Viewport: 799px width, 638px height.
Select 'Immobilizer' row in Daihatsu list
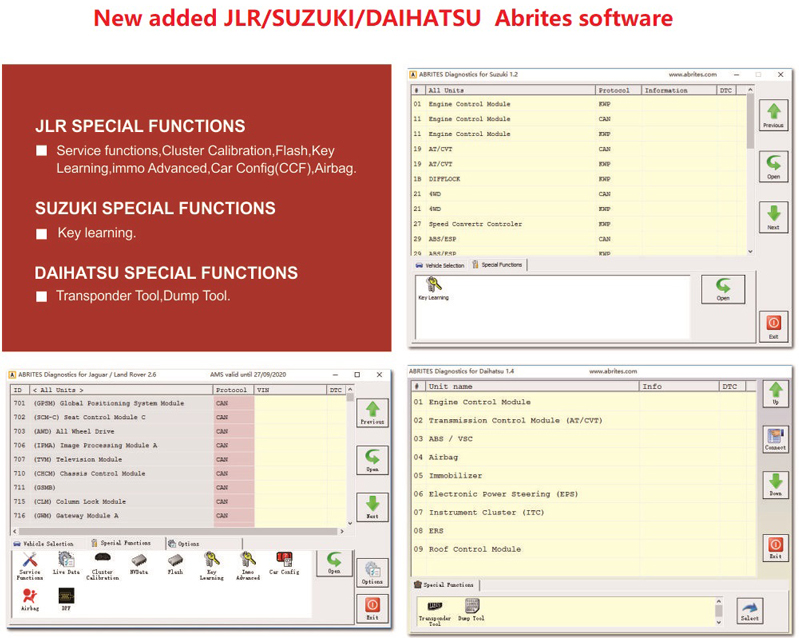[x=584, y=475]
